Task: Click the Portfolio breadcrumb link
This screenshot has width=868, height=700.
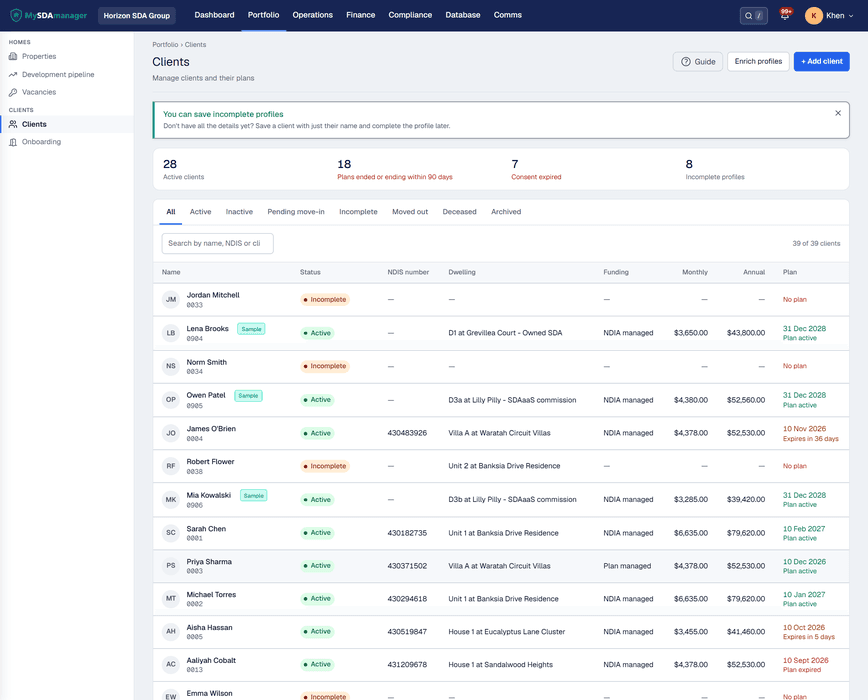Action: (x=166, y=45)
